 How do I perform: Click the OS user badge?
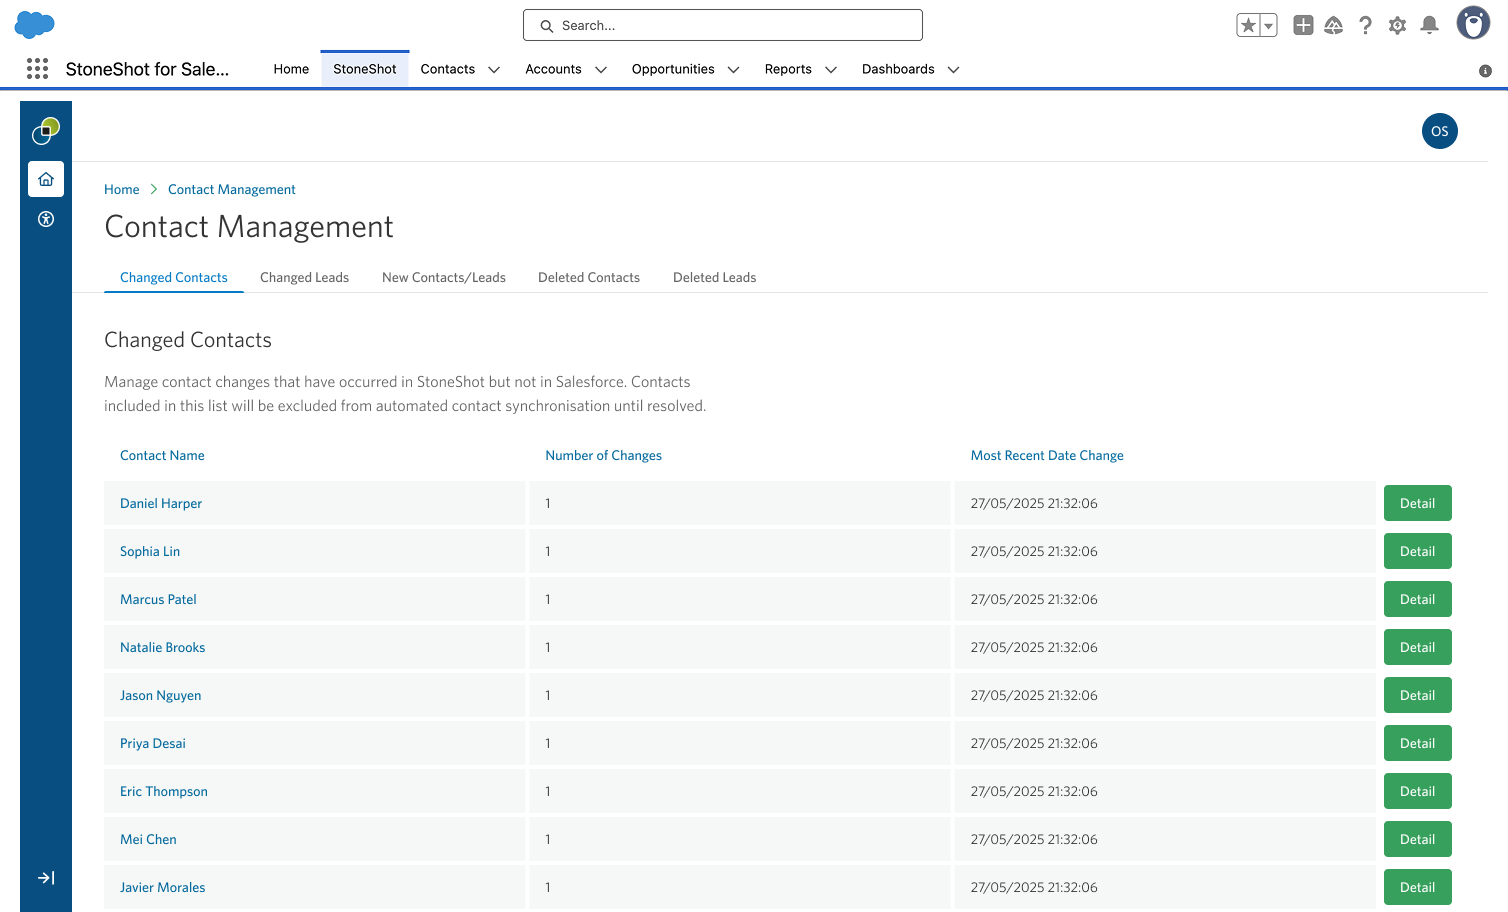(1440, 131)
